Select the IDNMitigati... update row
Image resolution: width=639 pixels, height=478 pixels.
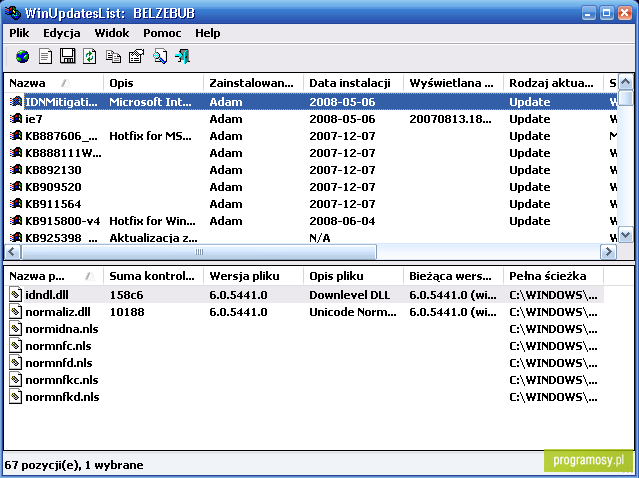[312, 102]
